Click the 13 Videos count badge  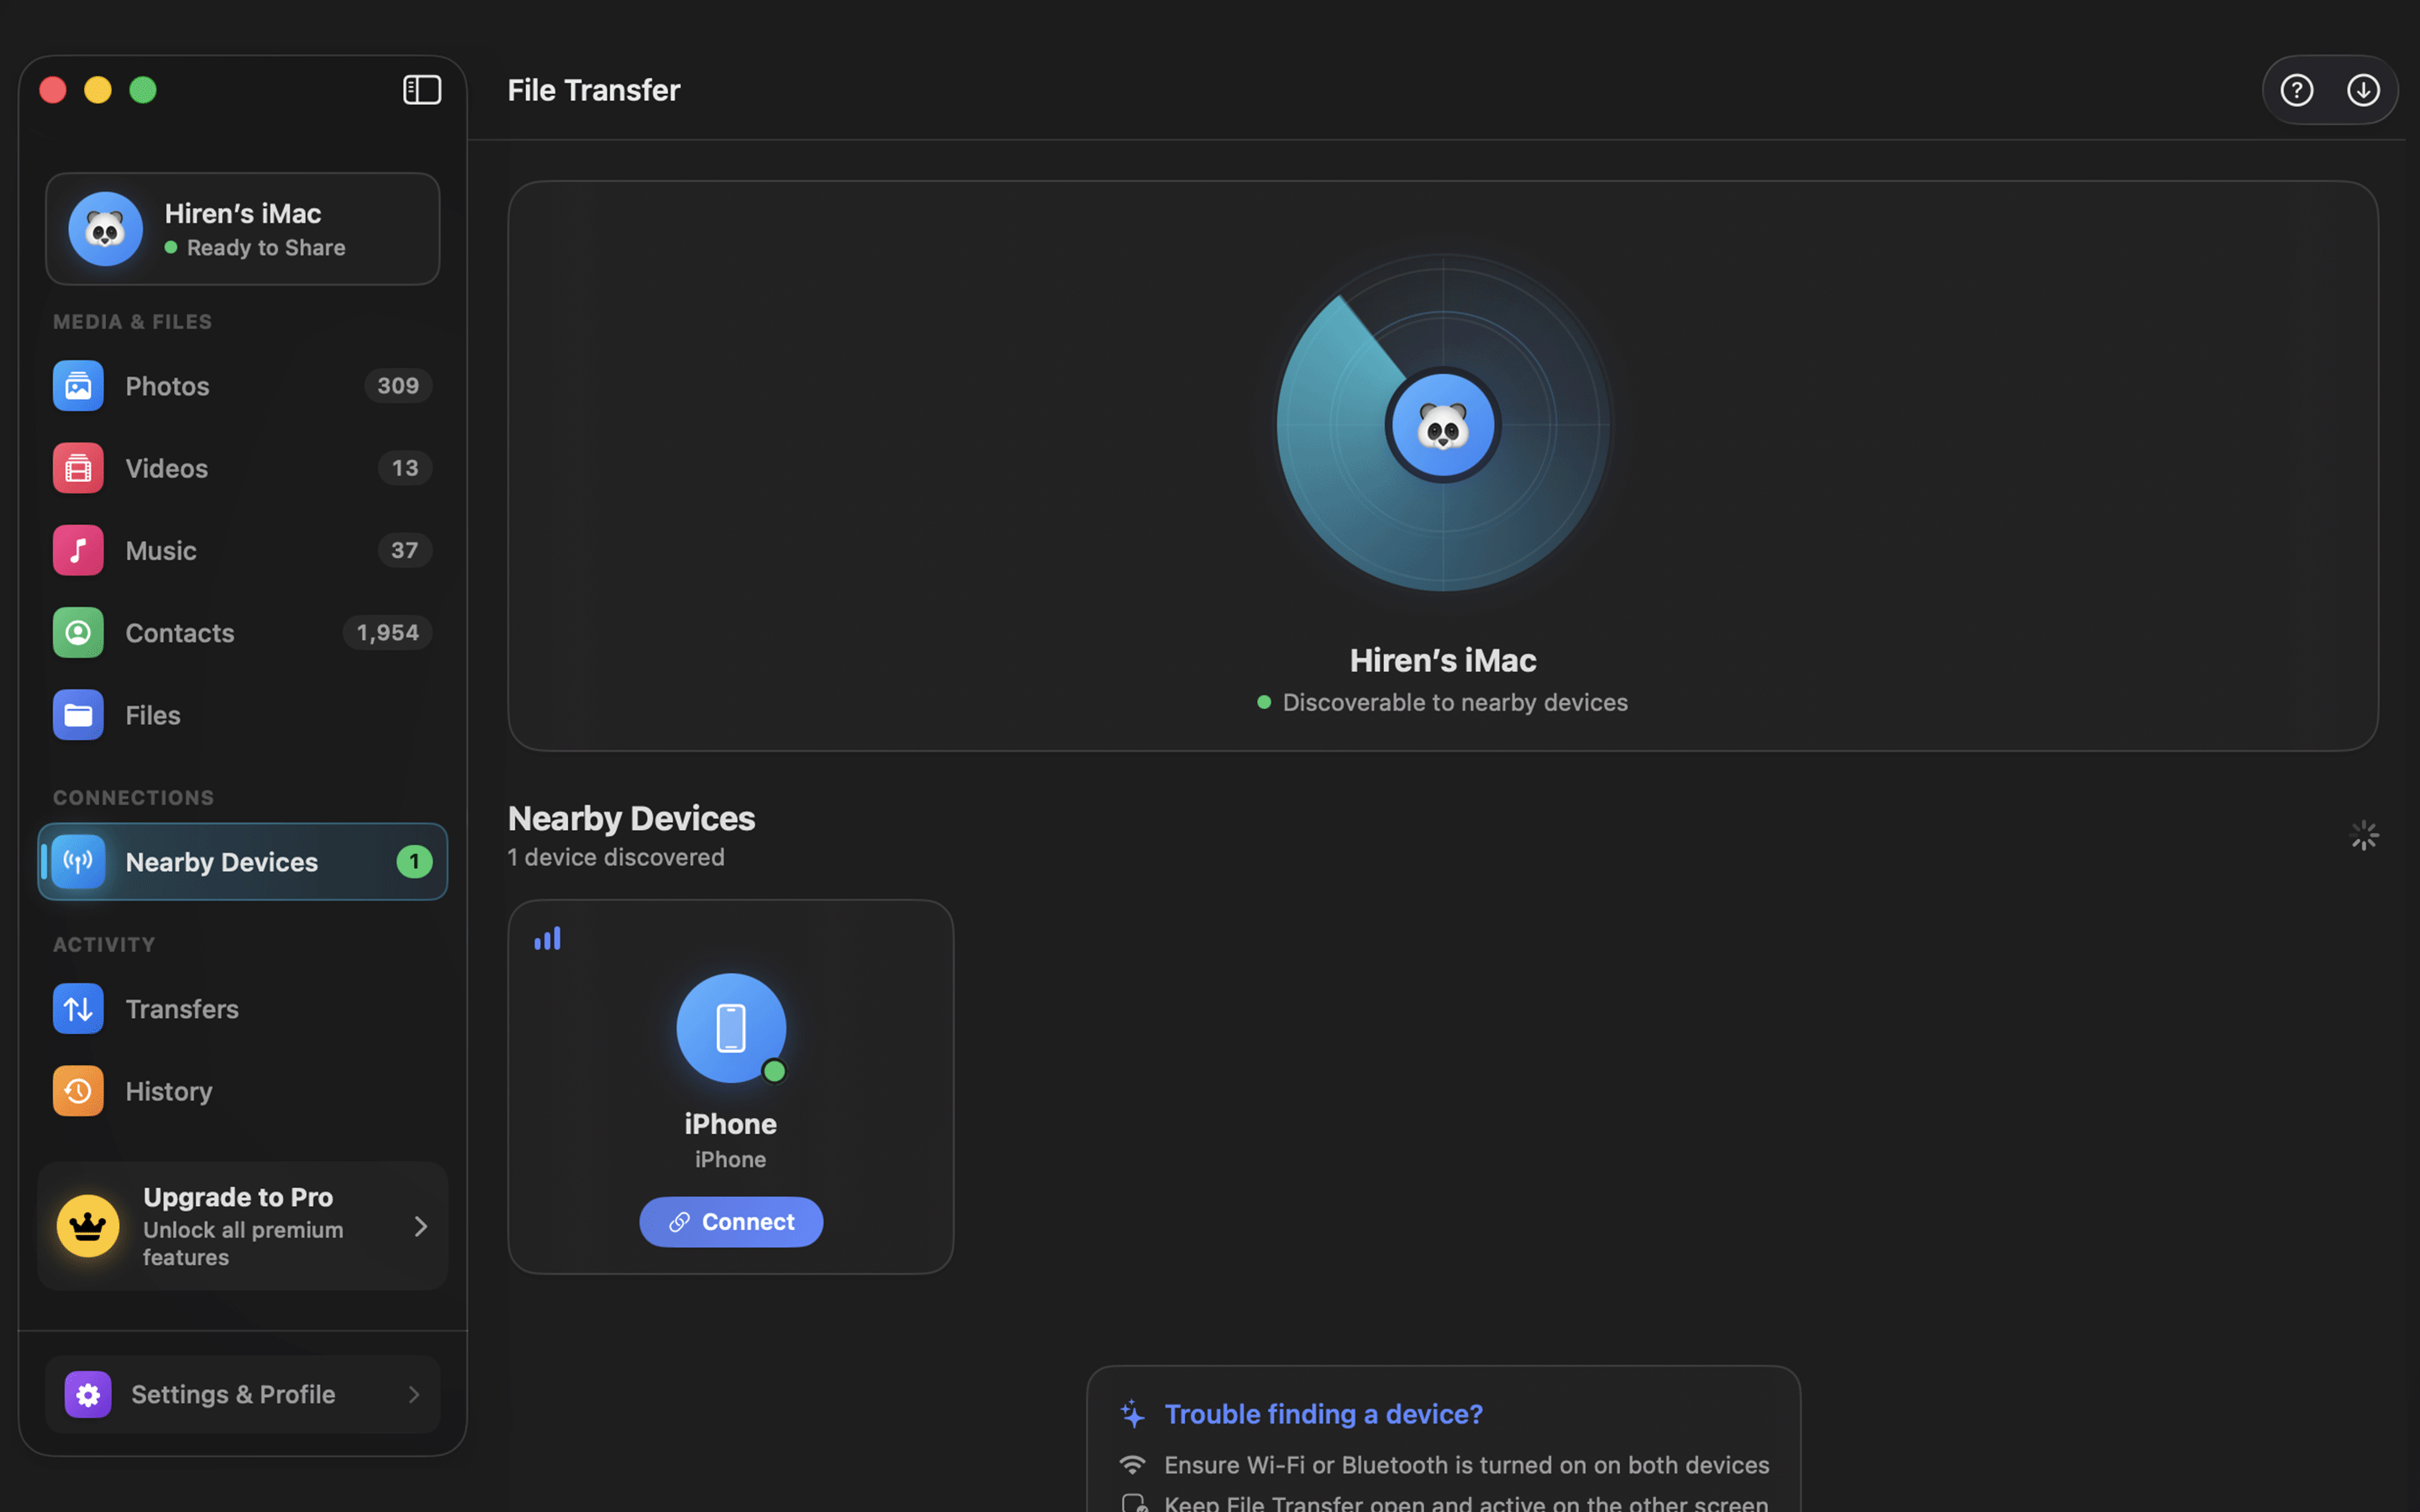coord(404,468)
